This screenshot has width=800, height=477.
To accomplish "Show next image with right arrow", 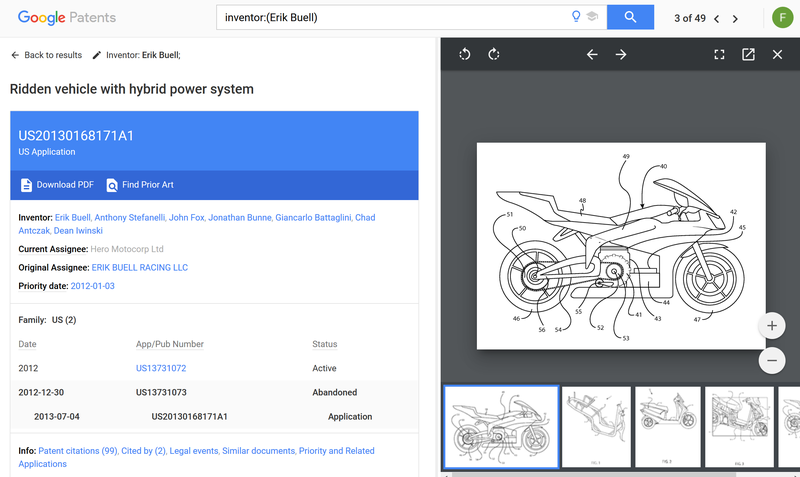I will pos(621,54).
